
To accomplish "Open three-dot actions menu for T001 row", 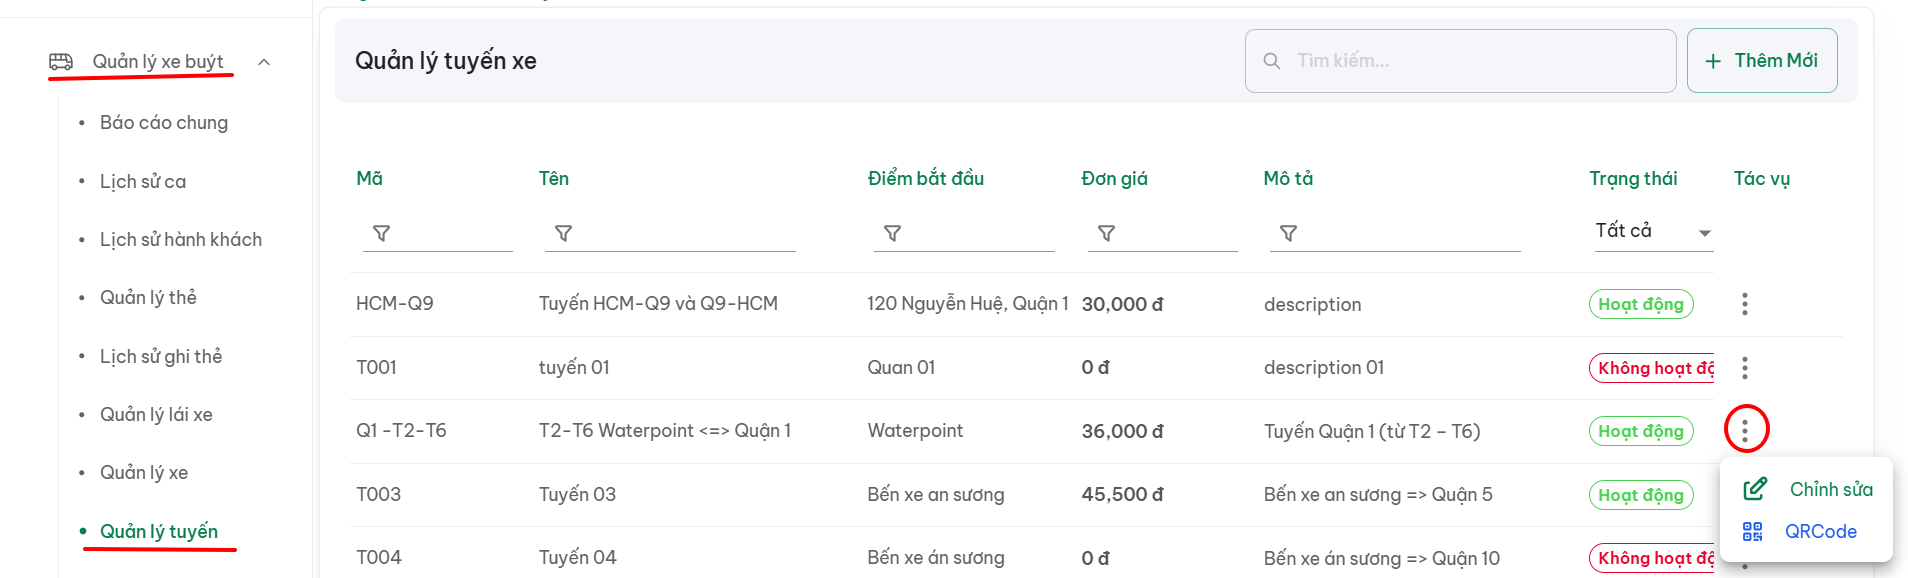I will [x=1745, y=368].
